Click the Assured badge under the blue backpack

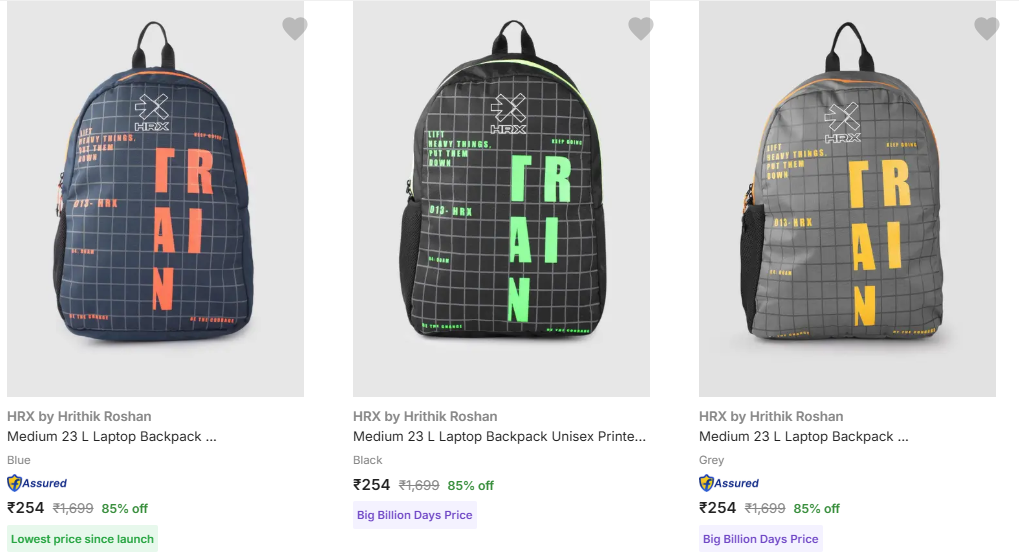point(37,483)
